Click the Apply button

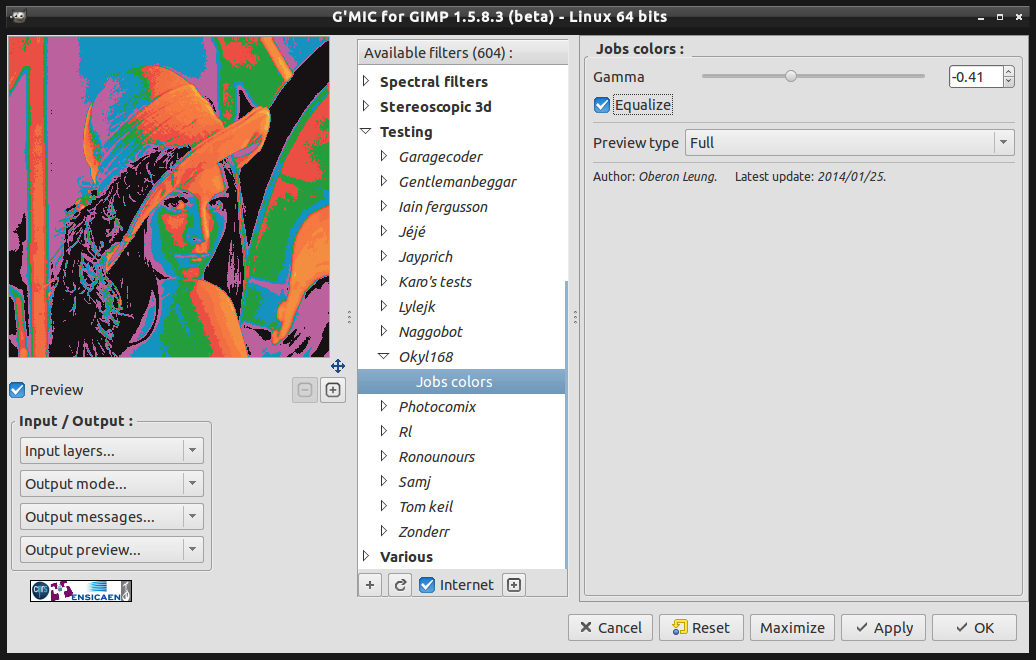pos(883,628)
